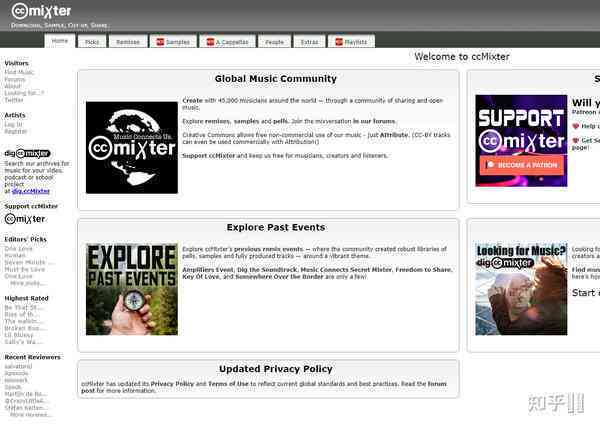The width and height of the screenshot is (600, 425).
Task: Open reviewer salvatorid's profile
Action: (18, 366)
